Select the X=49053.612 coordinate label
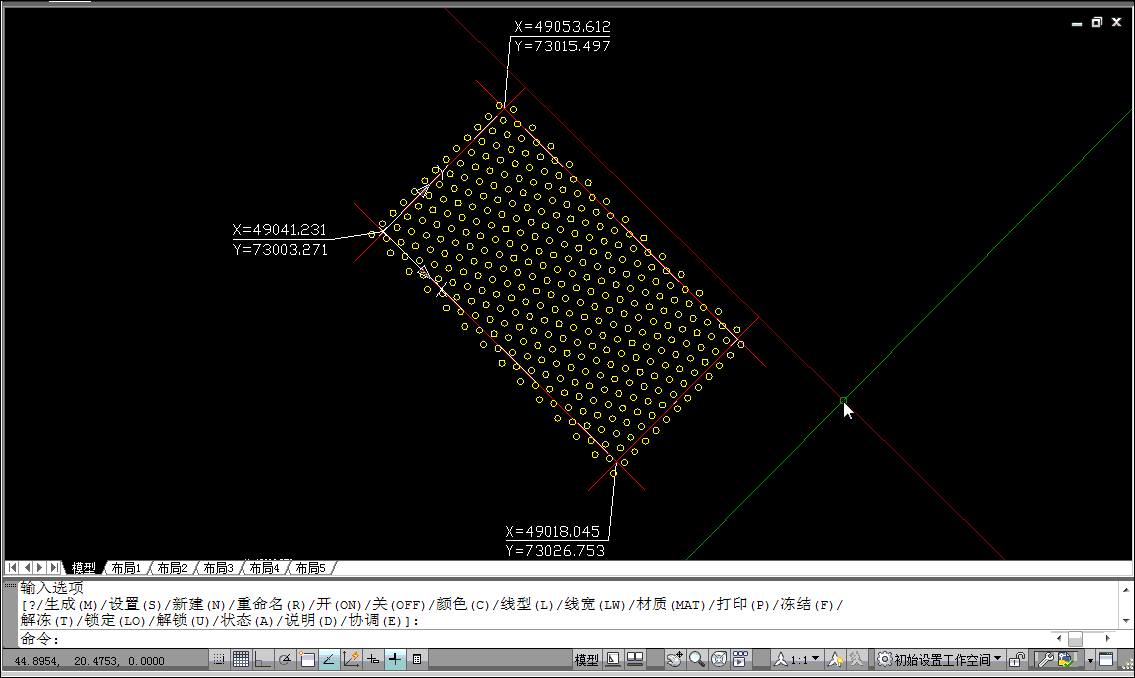The width and height of the screenshot is (1135, 678). click(562, 27)
